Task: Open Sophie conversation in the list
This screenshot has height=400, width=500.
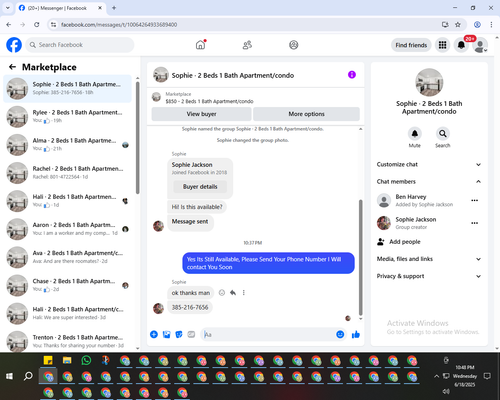Action: pyautogui.click(x=67, y=88)
